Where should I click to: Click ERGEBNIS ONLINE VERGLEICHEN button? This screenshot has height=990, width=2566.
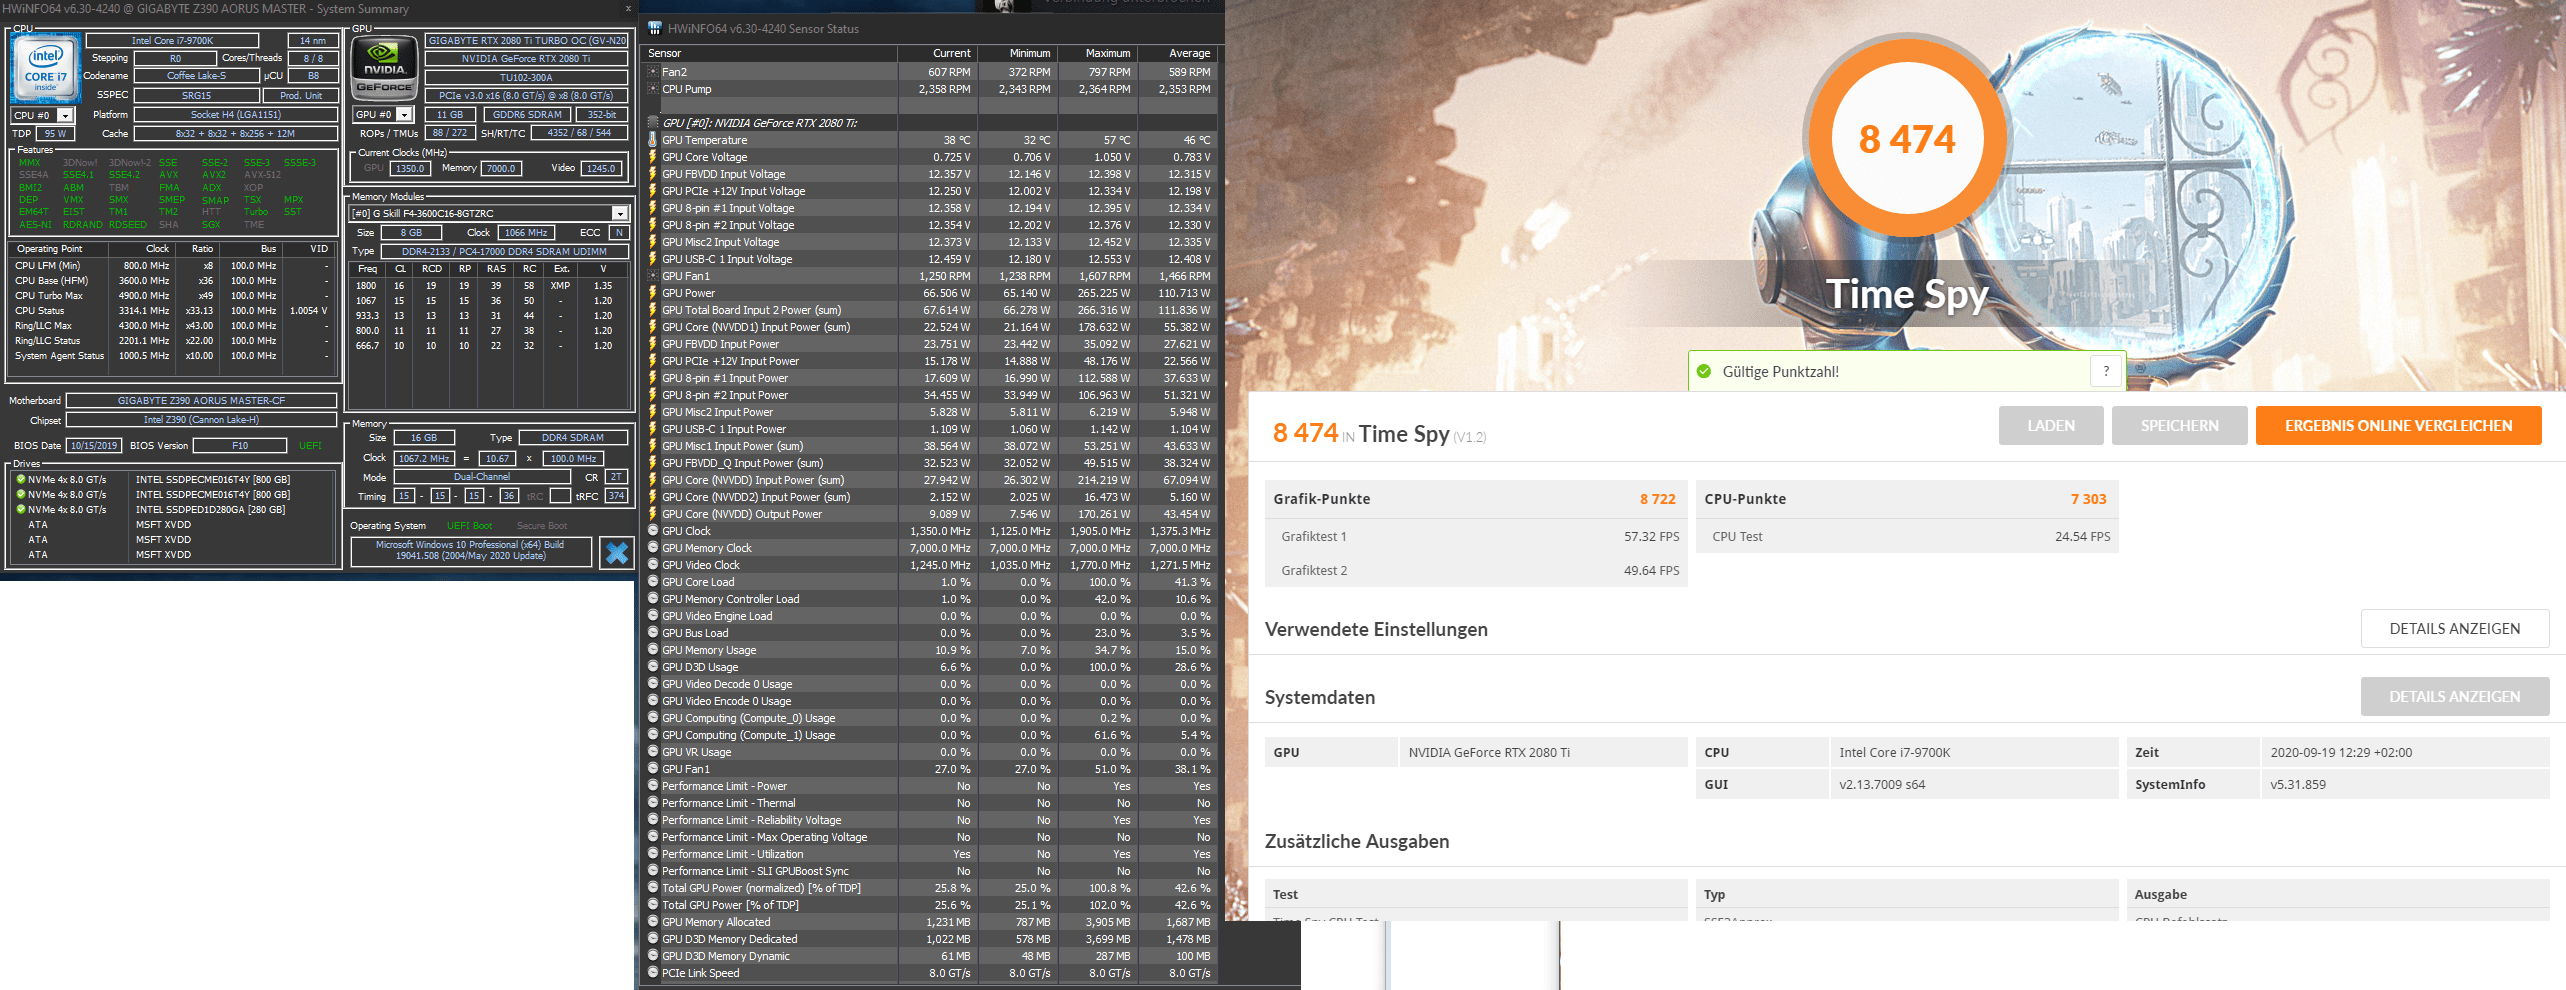point(2398,426)
